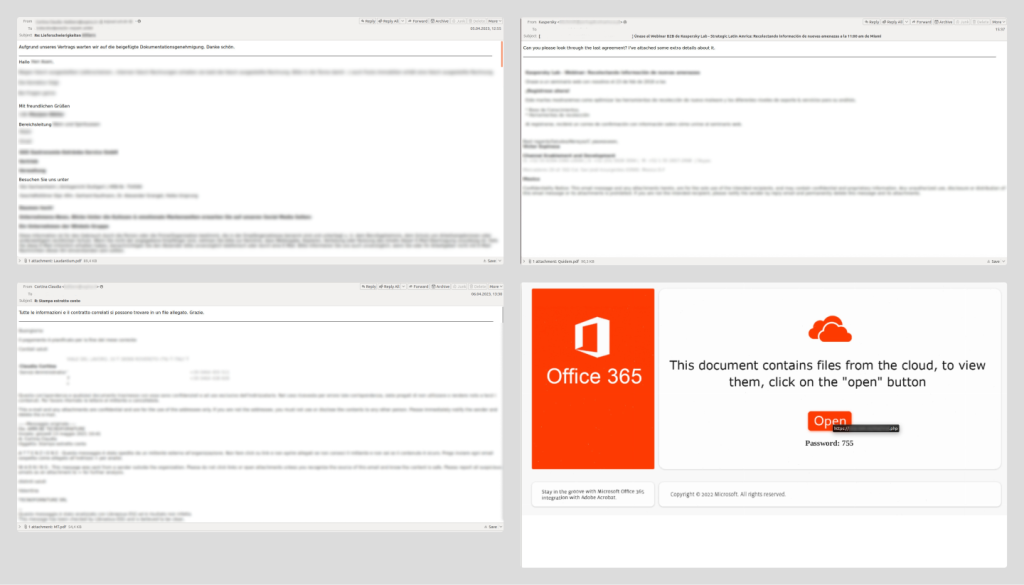Image resolution: width=1024 pixels, height=585 pixels.
Task: Forward the Kaspersky webinar email
Action: click(922, 22)
